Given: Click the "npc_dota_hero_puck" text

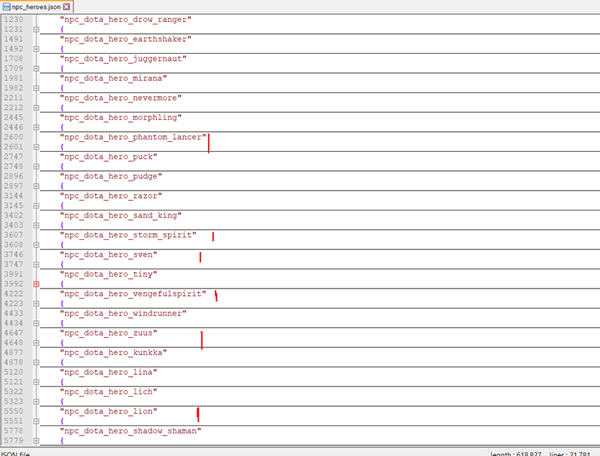Looking at the screenshot, I should point(108,157).
